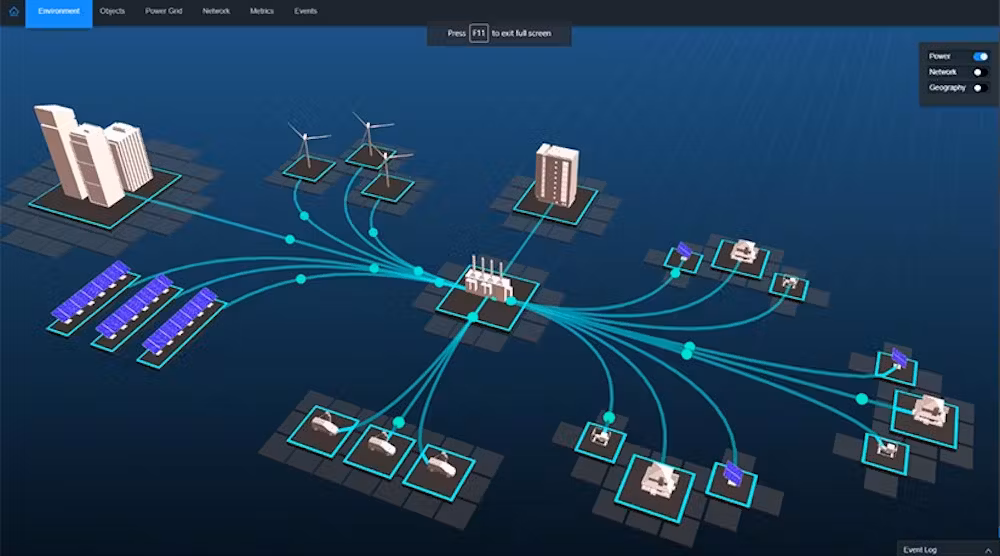Toggle the Power layer switch

(980, 57)
